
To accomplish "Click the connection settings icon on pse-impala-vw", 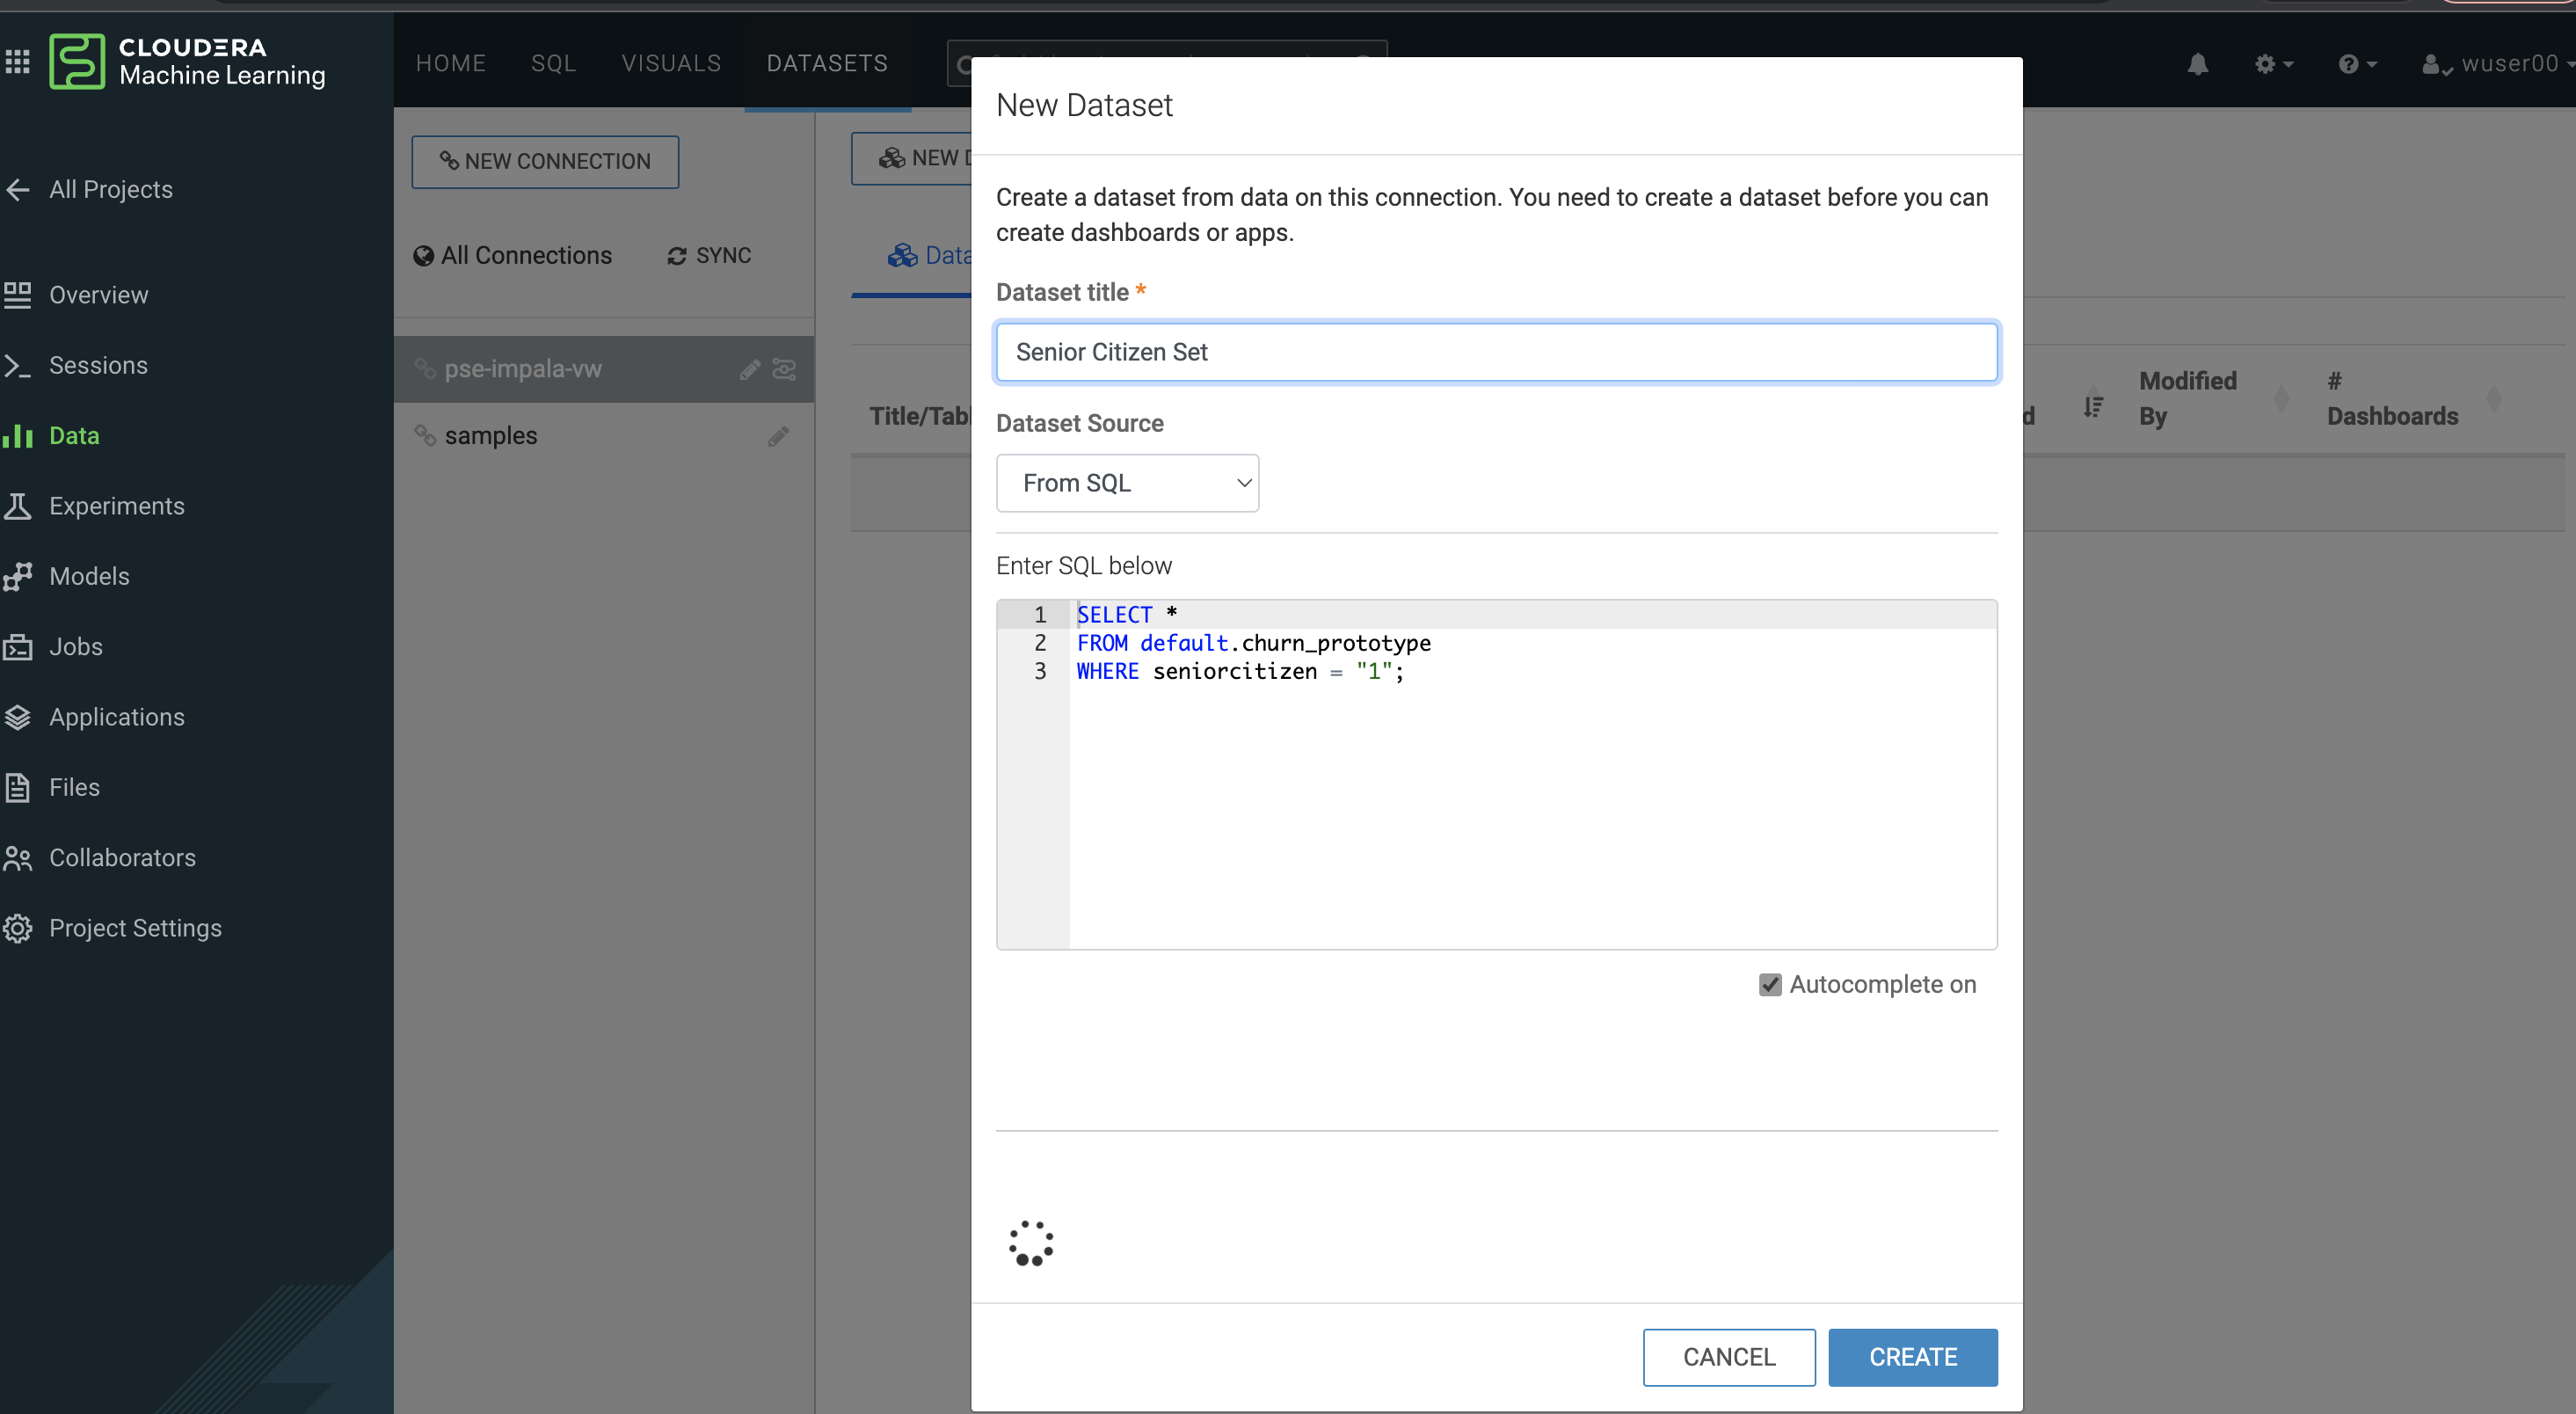I will click(x=785, y=370).
